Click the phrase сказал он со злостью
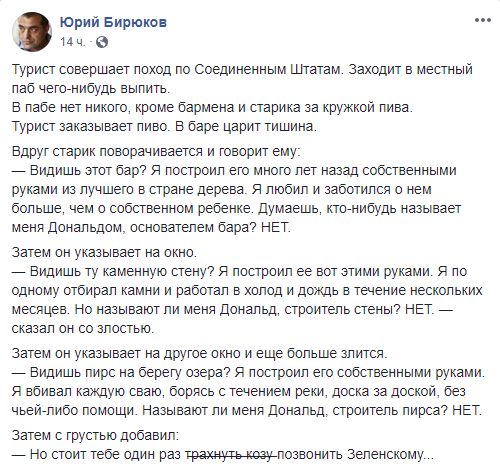 pos(83,328)
